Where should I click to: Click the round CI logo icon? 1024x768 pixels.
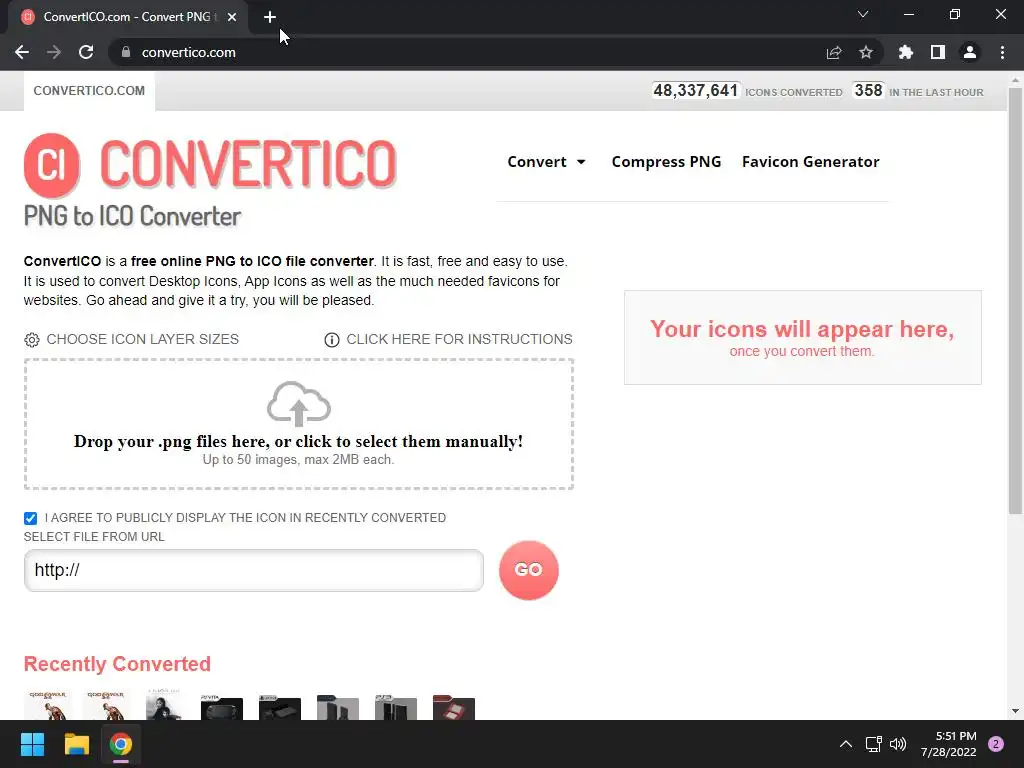[52, 165]
